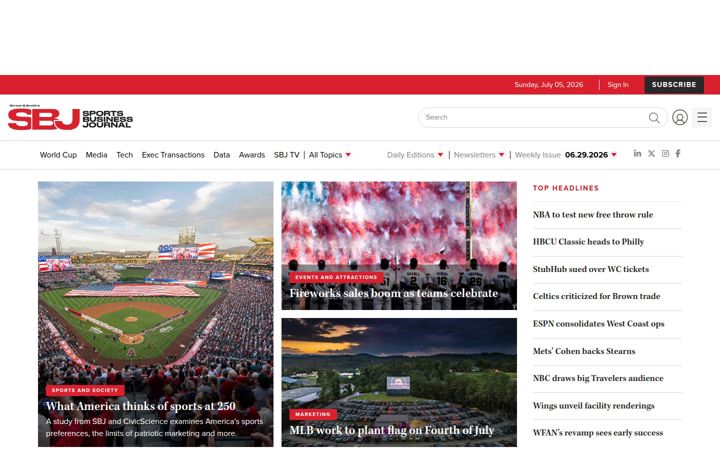Click the search magnifier icon
720x450 pixels.
654,118
